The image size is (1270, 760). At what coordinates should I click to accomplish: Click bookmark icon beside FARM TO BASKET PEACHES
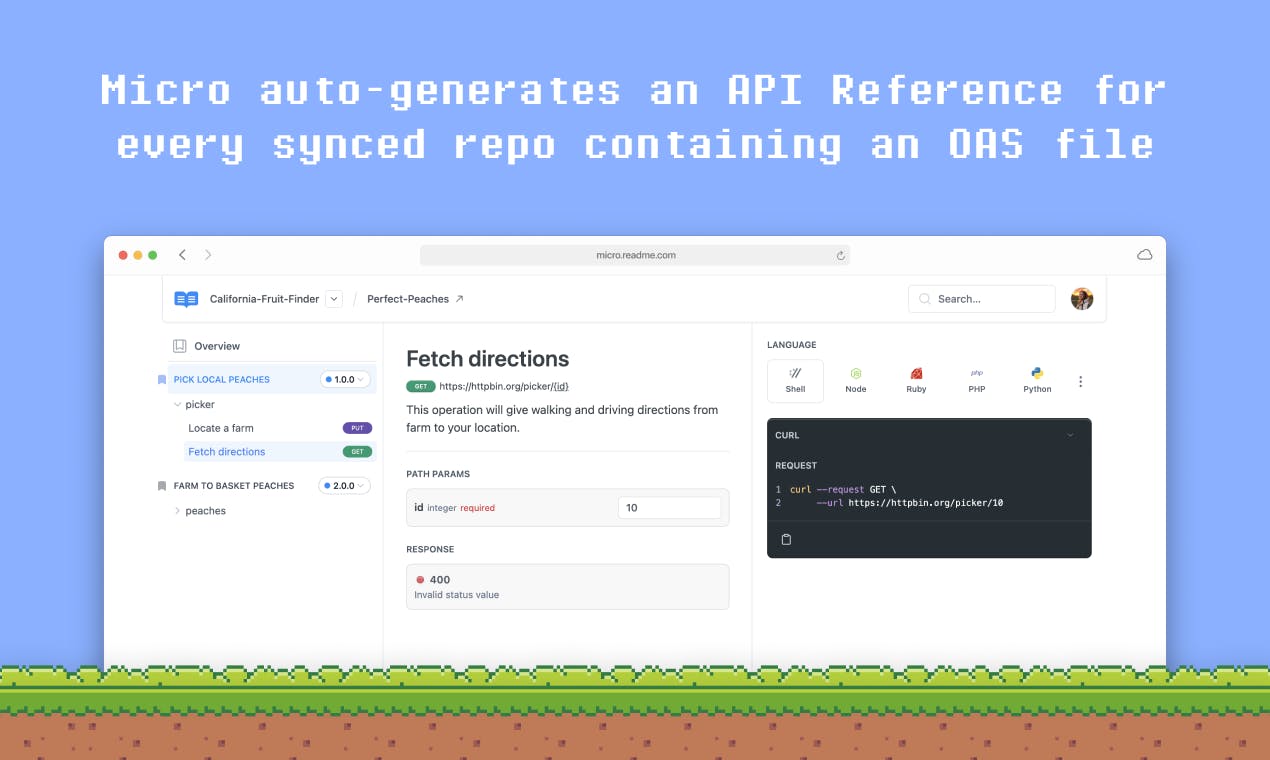pyautogui.click(x=162, y=486)
